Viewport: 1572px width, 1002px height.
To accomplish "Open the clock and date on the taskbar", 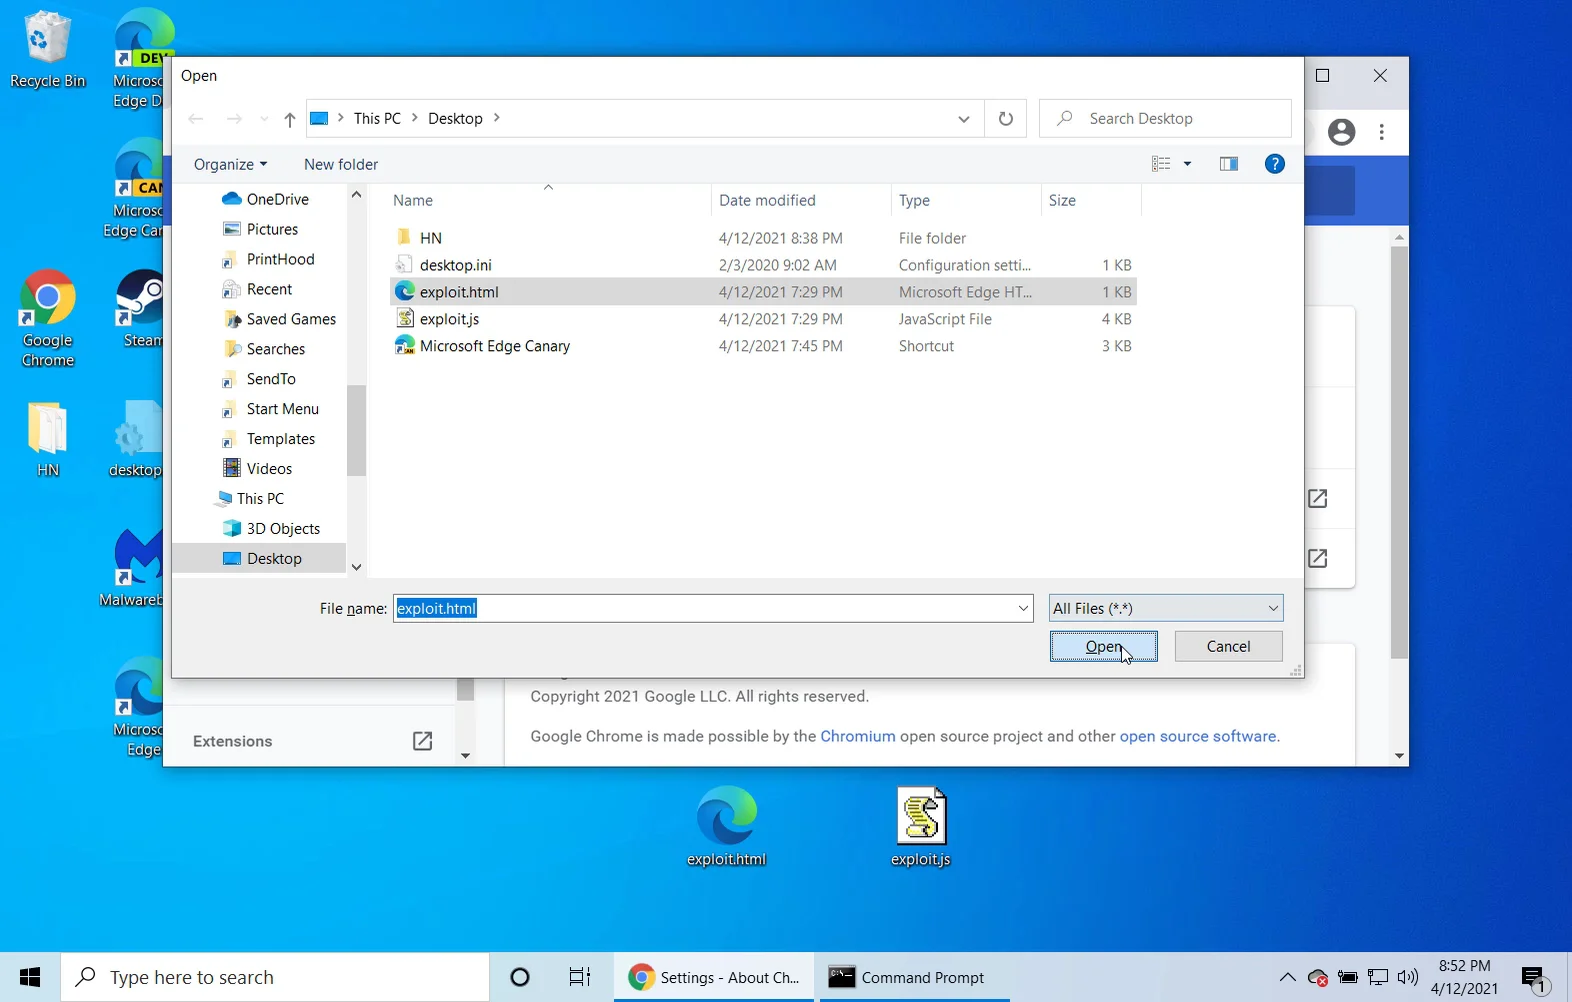I will 1464,977.
